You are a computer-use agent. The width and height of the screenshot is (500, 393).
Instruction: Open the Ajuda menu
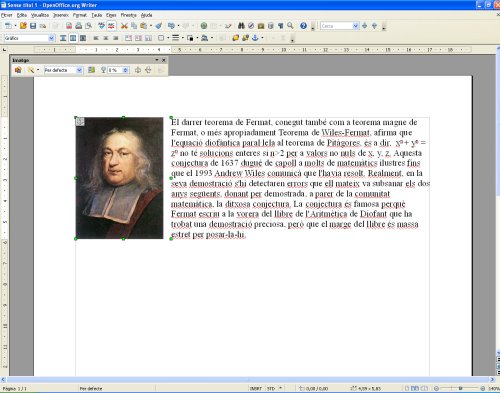[x=146, y=15]
